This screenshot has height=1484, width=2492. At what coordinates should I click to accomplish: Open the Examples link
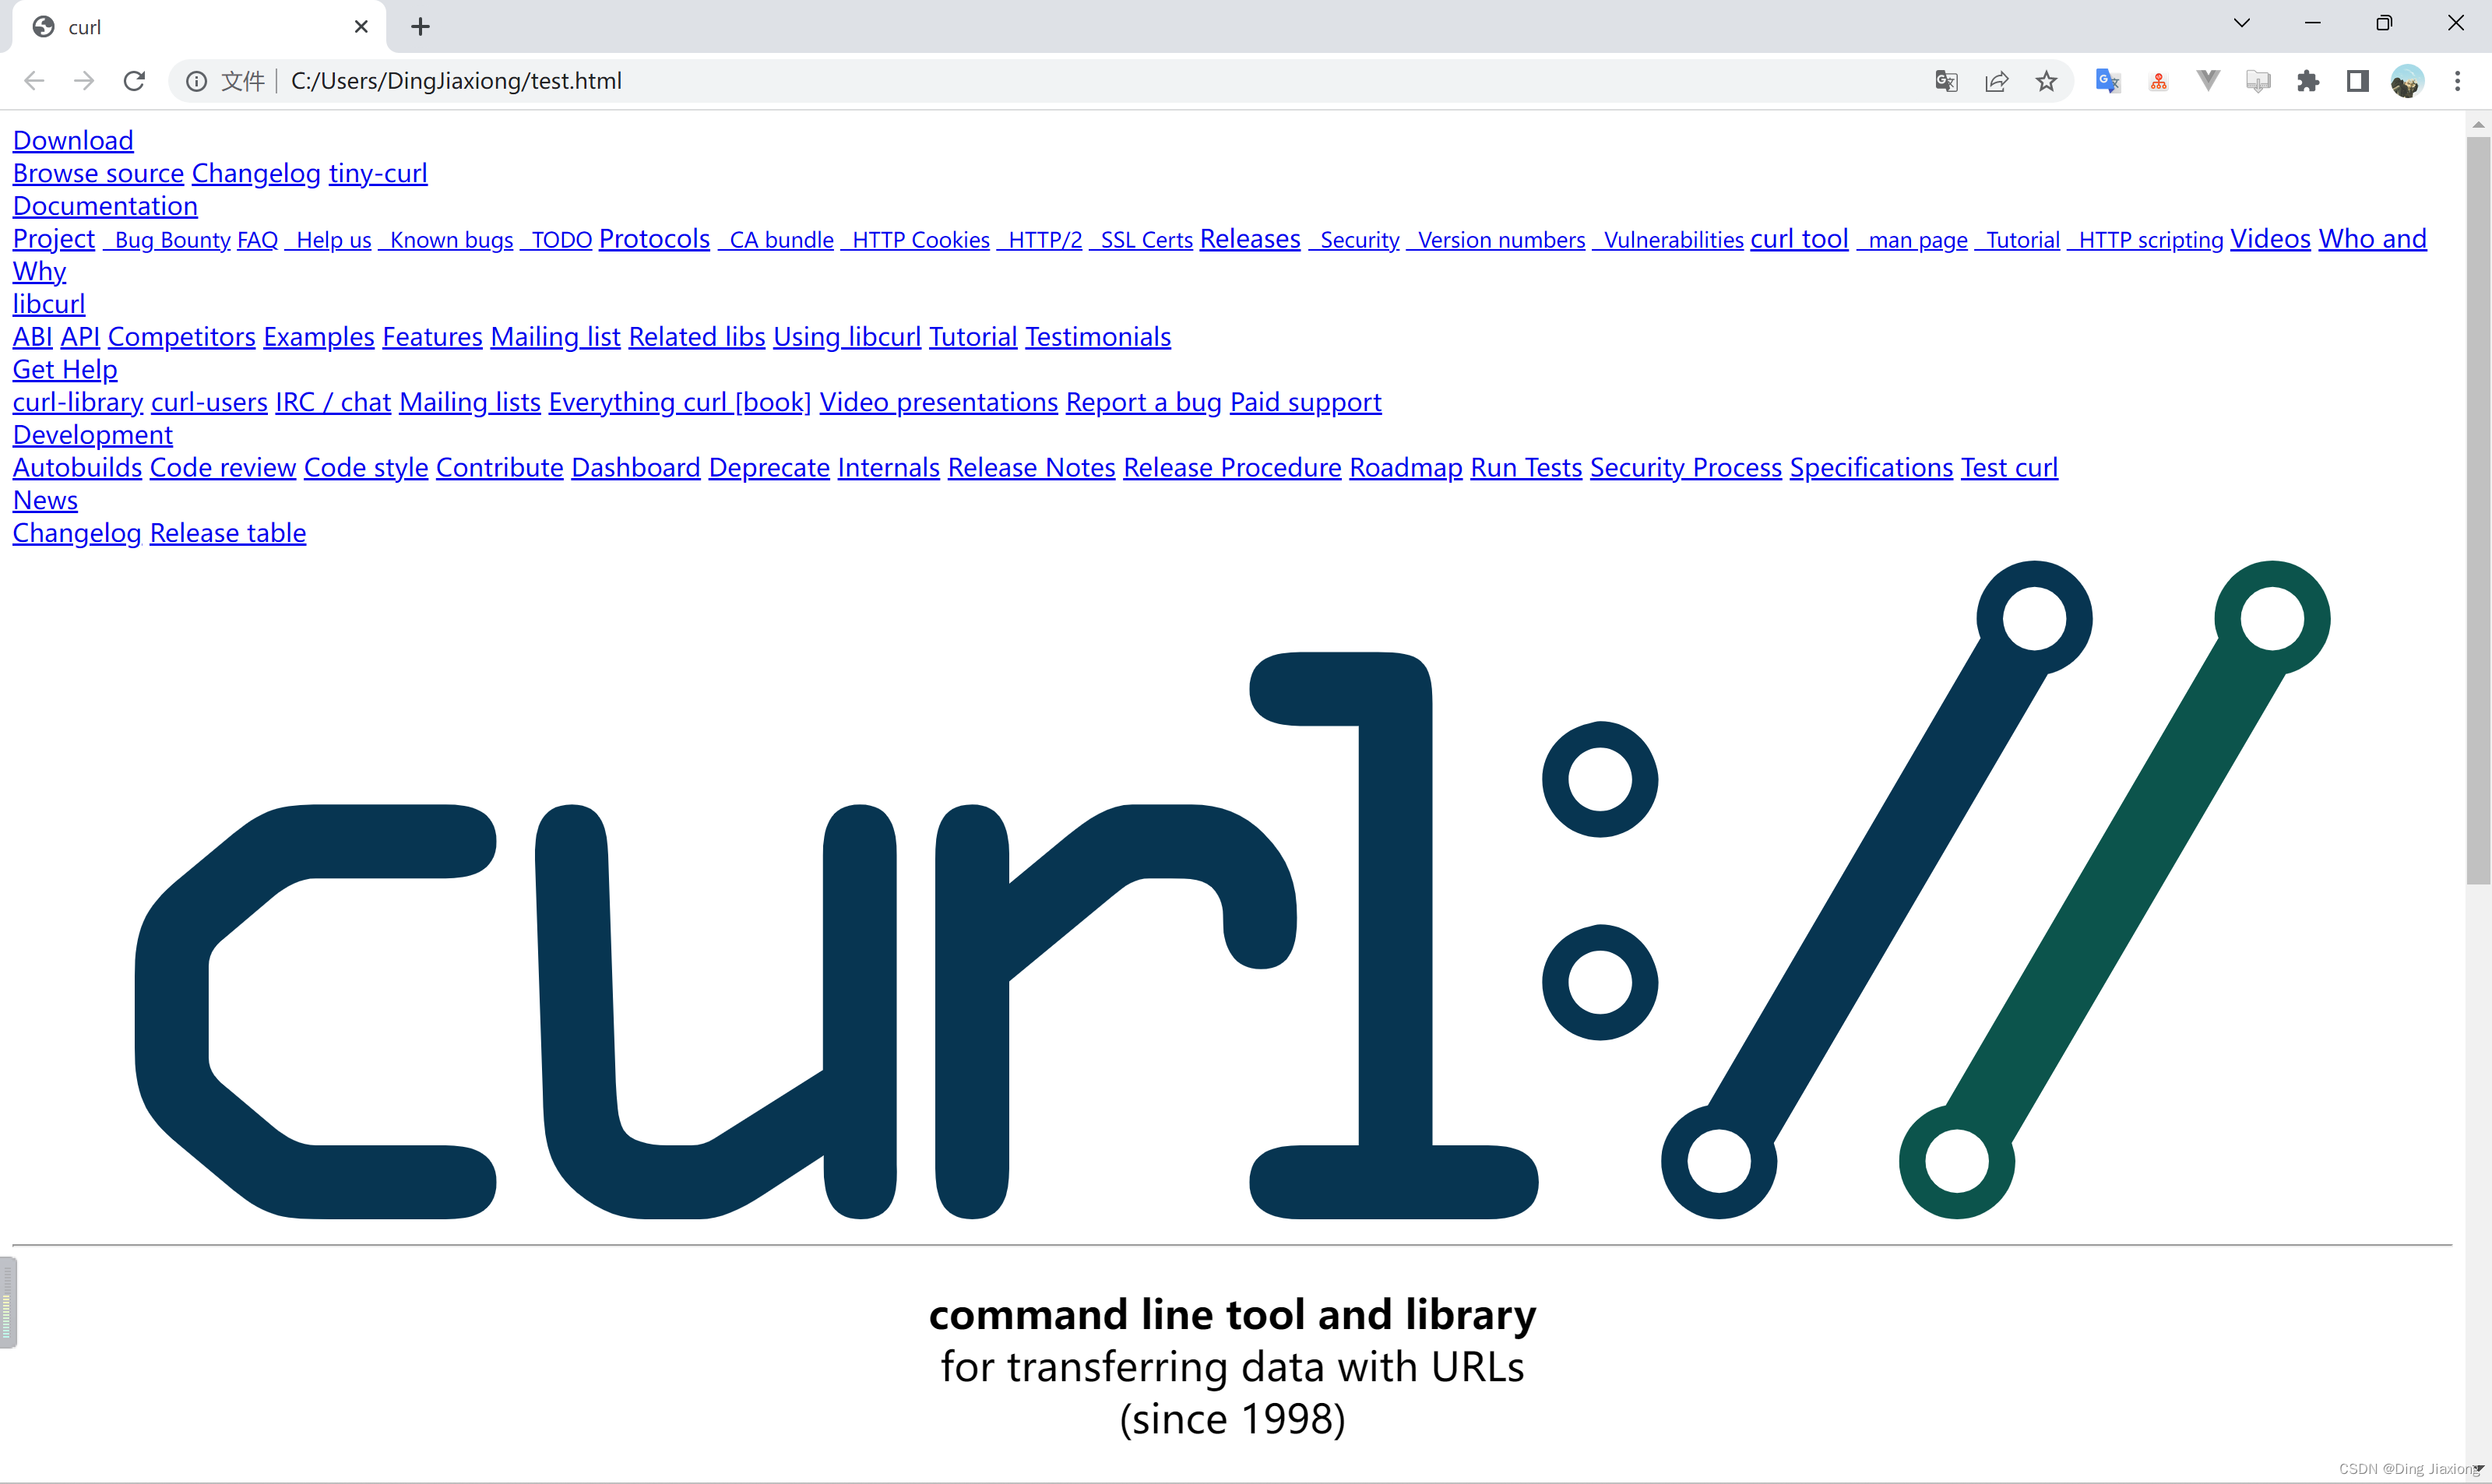pos(319,338)
